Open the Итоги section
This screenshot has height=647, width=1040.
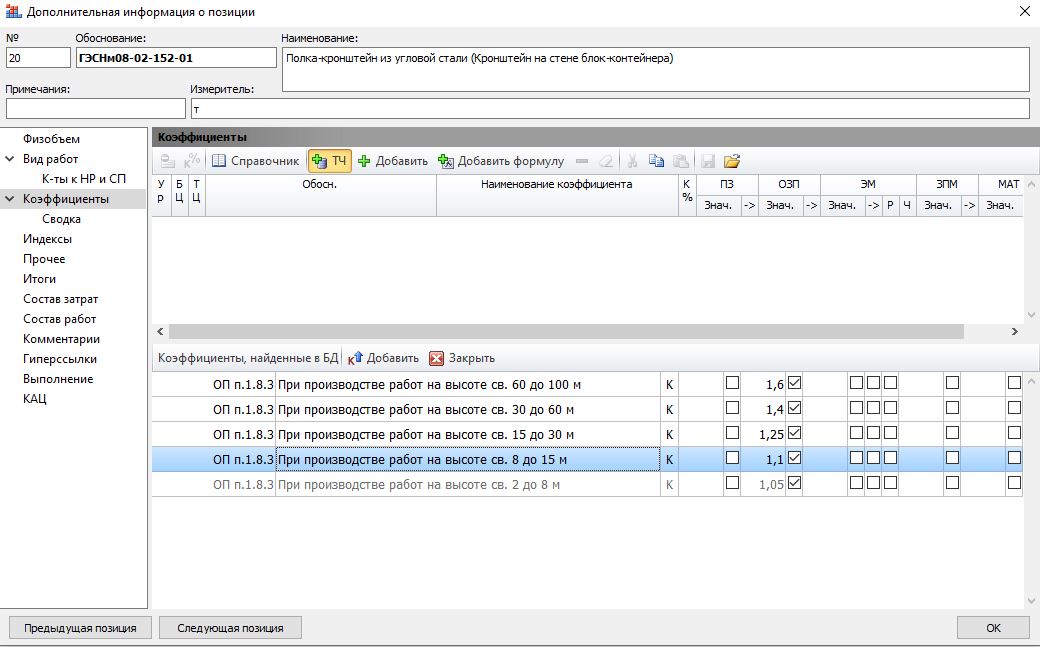(x=39, y=278)
